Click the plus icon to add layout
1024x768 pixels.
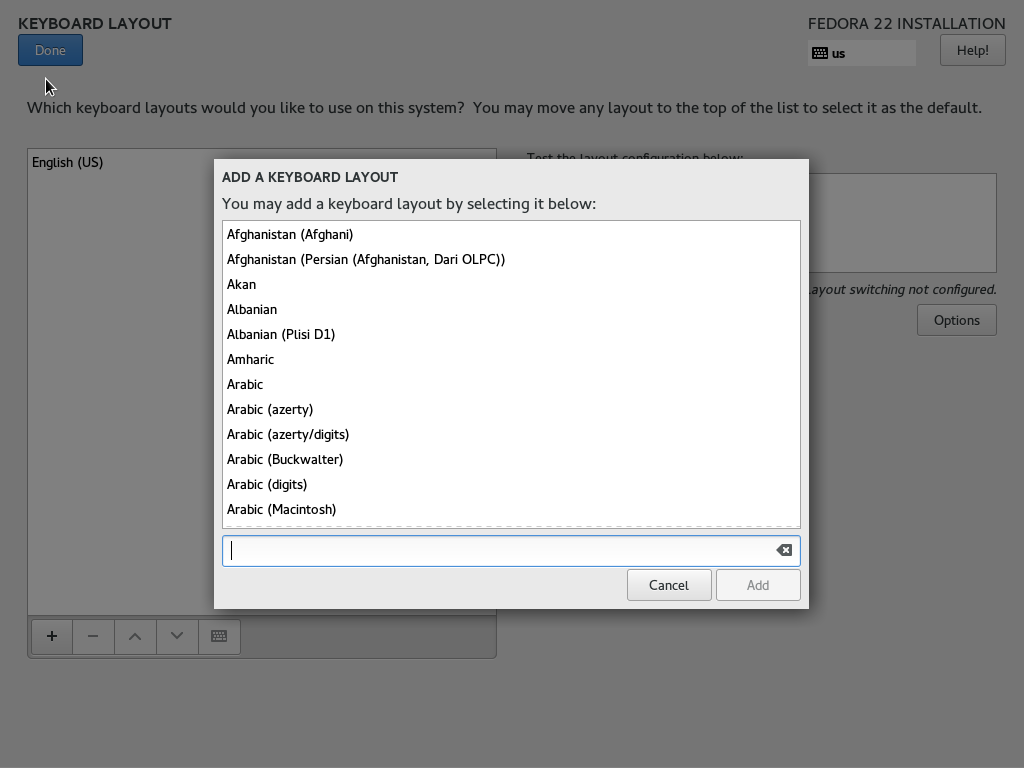pyautogui.click(x=52, y=636)
